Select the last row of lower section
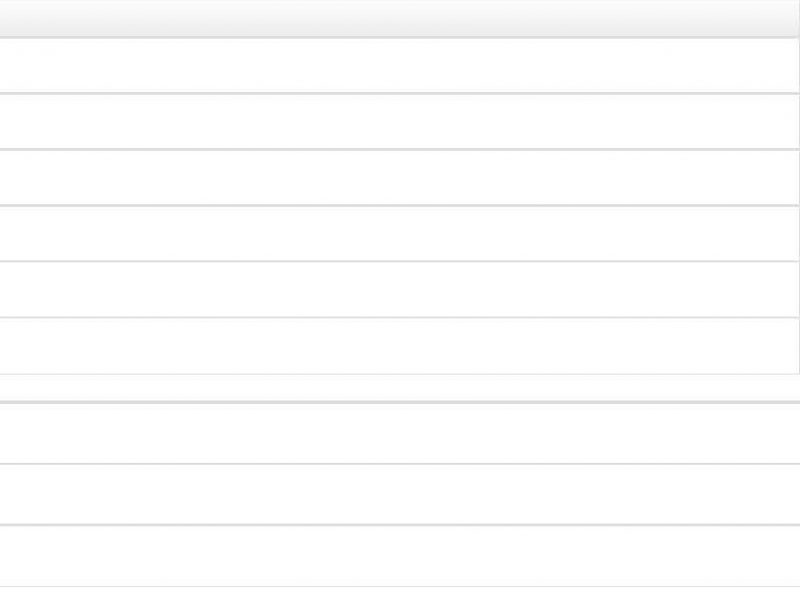Viewport: 800px width, 600px height. coord(400,556)
